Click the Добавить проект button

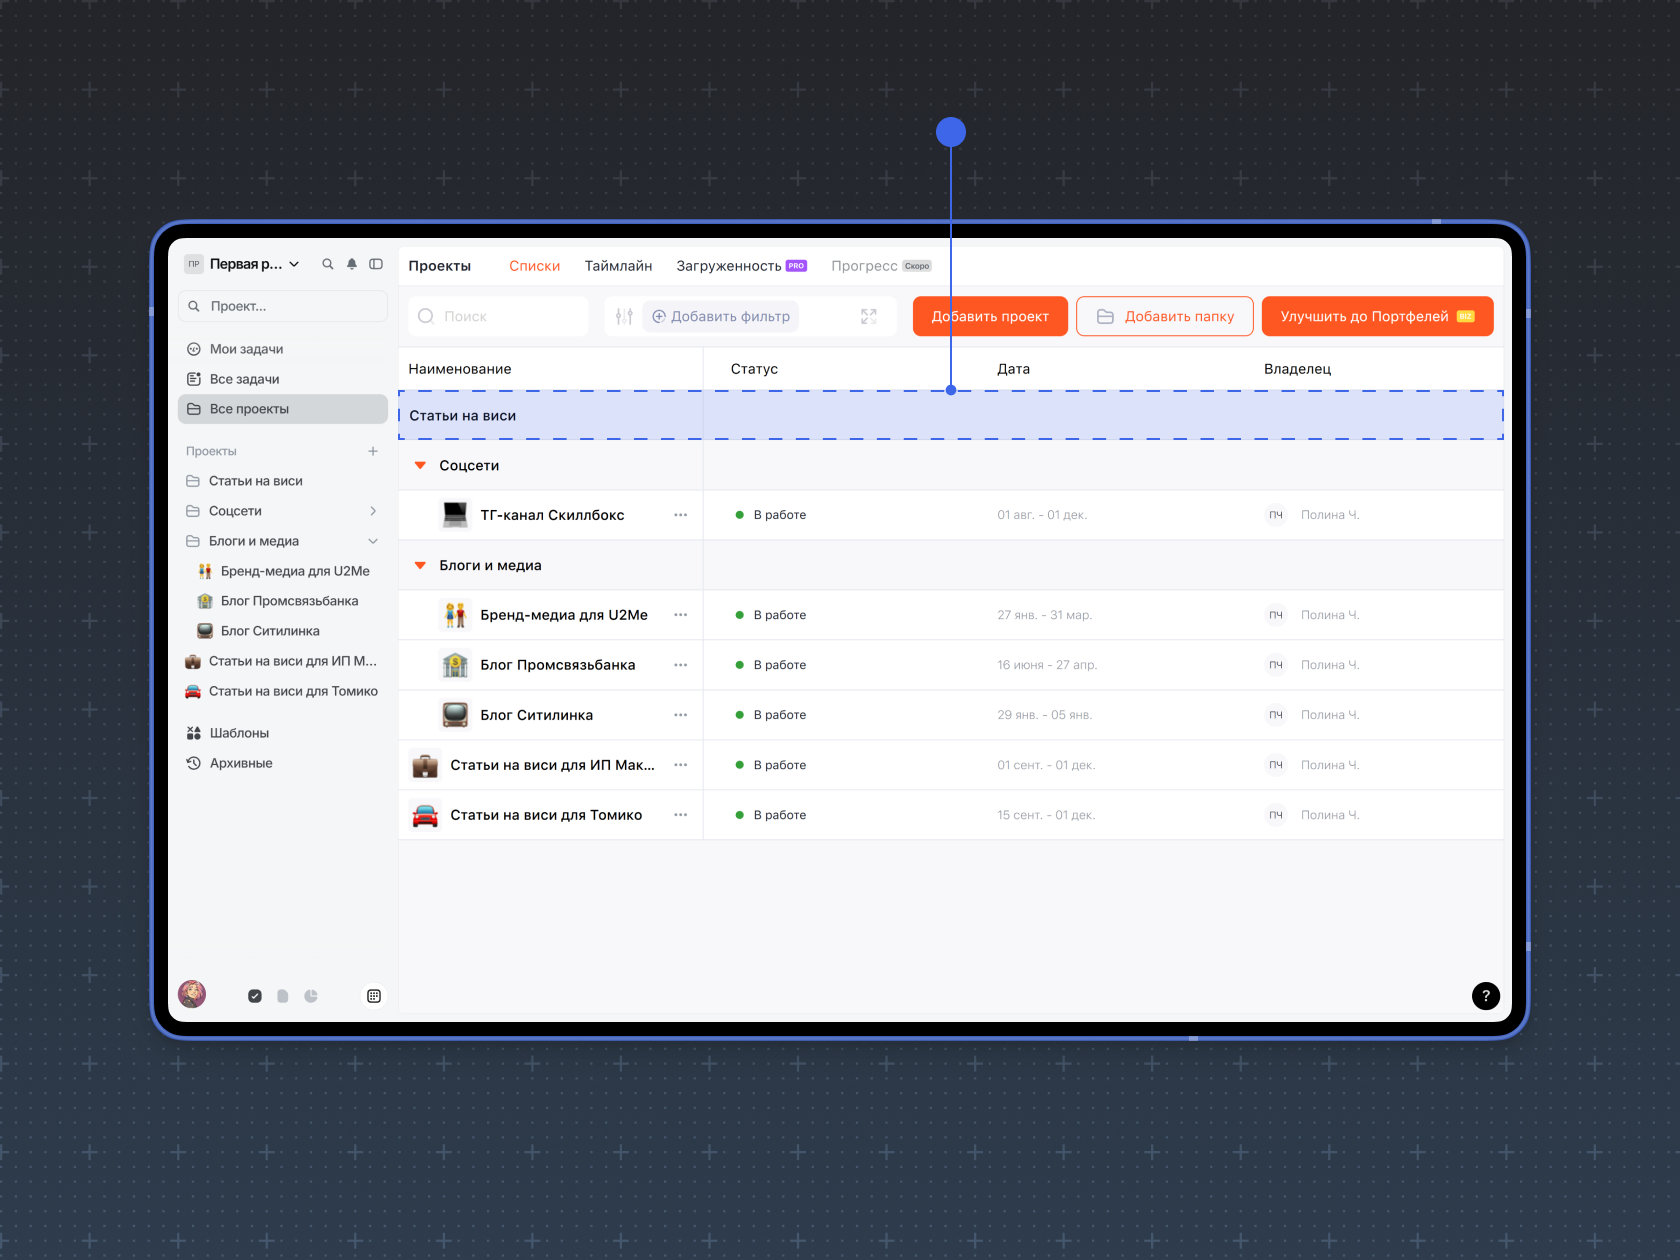tap(989, 316)
